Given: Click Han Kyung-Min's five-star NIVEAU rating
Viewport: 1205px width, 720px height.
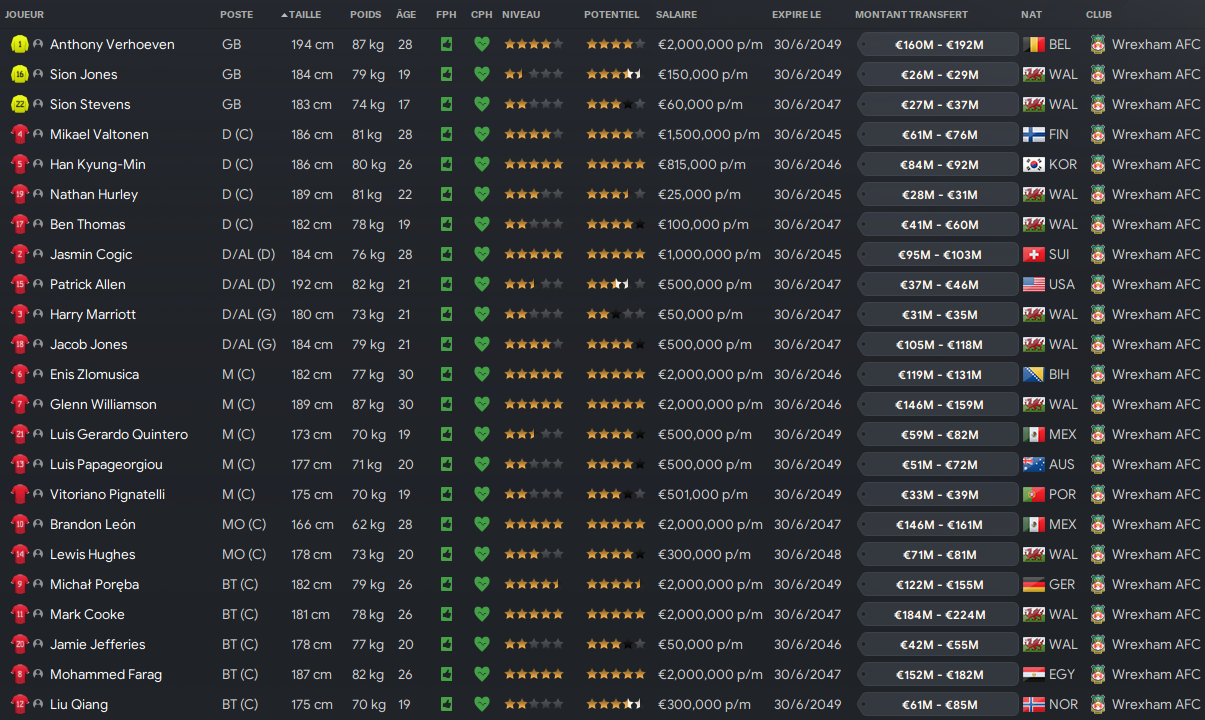Looking at the screenshot, I should click(534, 164).
